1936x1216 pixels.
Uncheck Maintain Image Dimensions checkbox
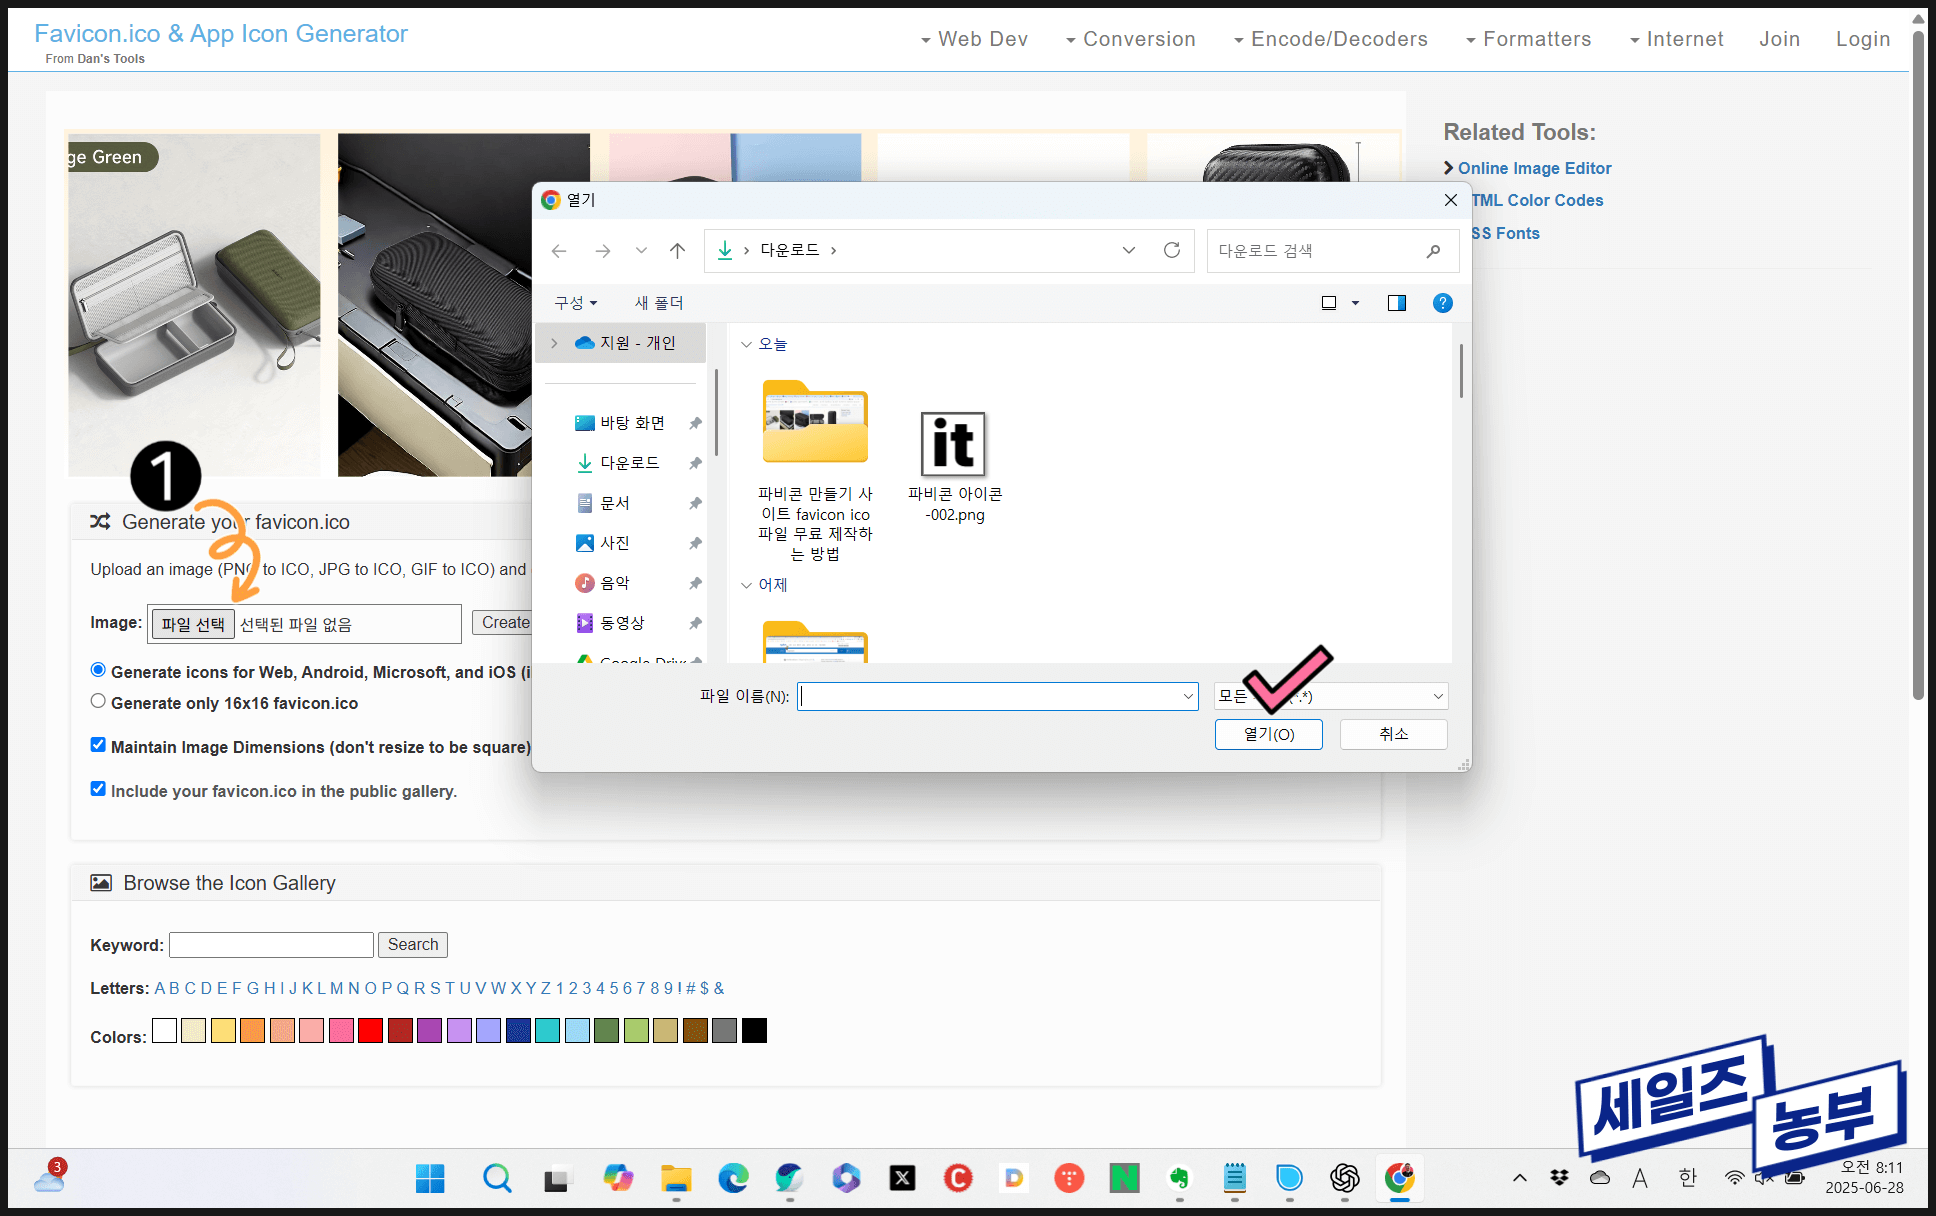pyautogui.click(x=98, y=745)
